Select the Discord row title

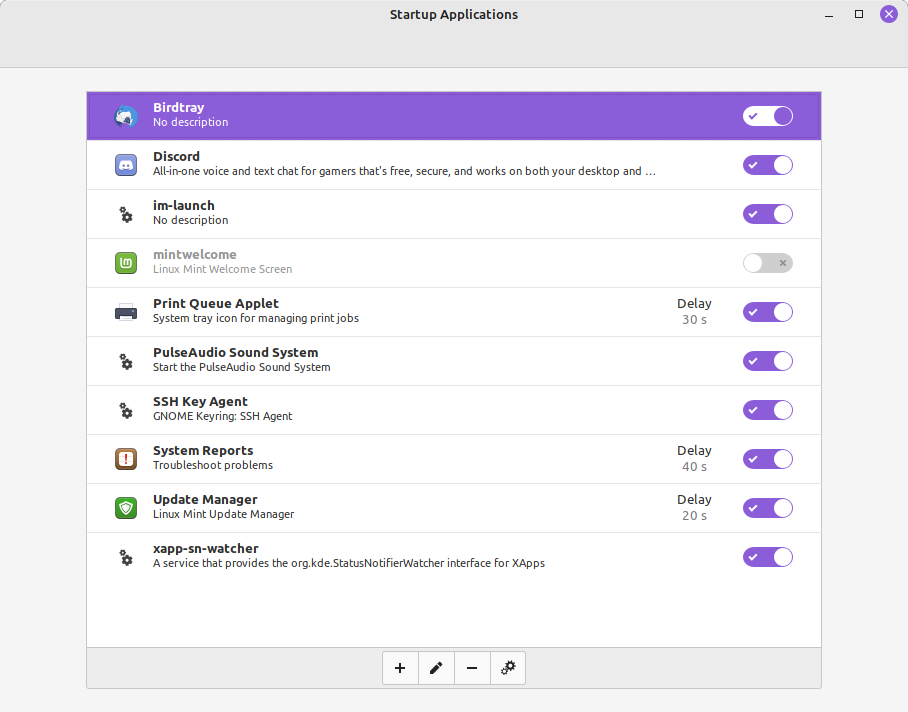click(x=176, y=156)
